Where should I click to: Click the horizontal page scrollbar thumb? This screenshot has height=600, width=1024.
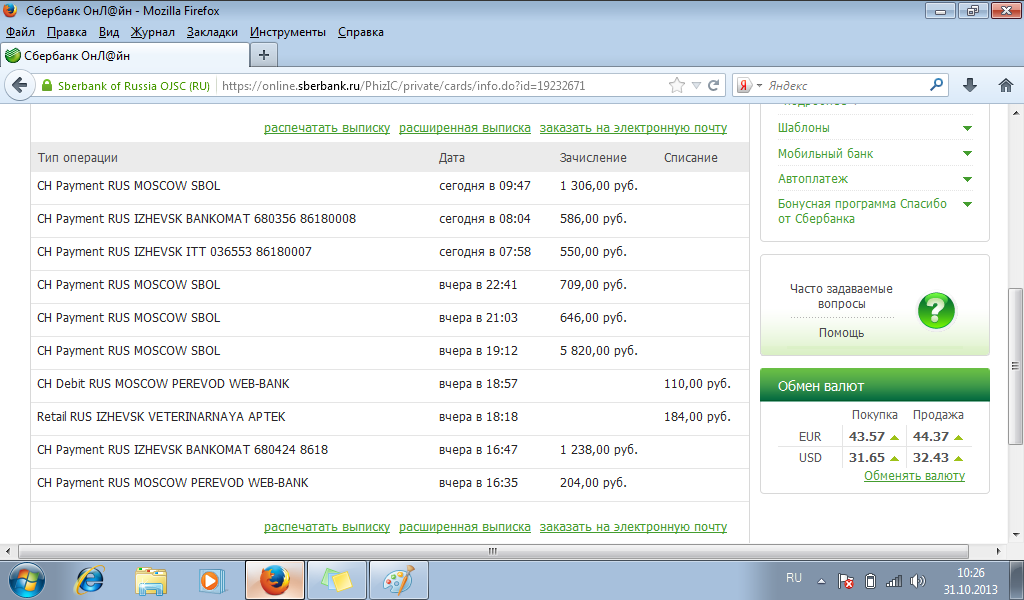point(492,551)
